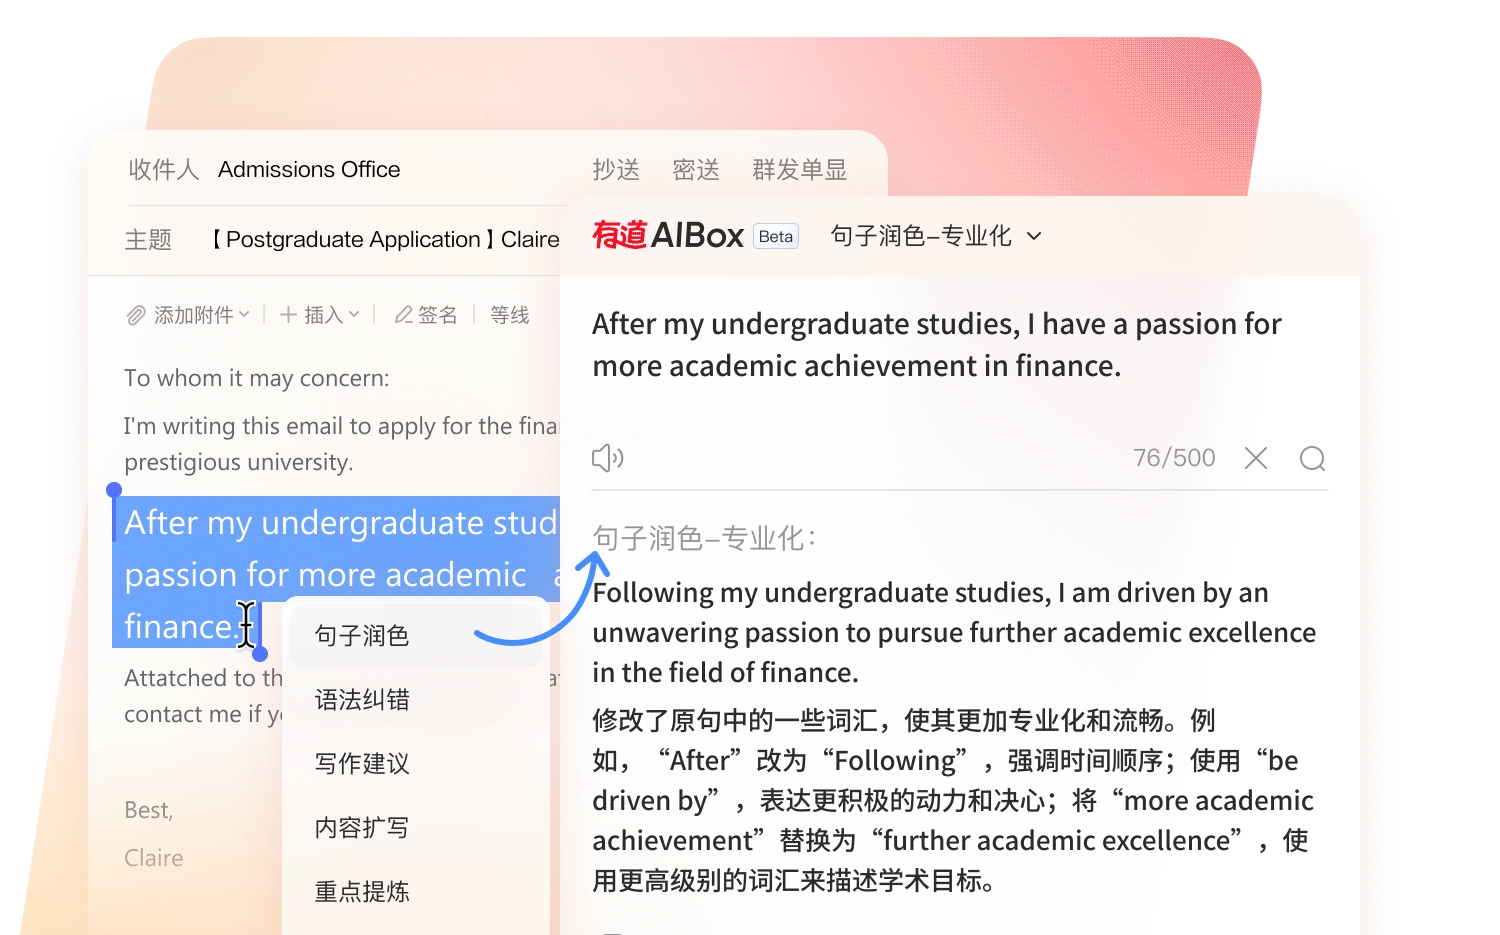Click the 添加附件 button label
The image size is (1500, 935).
193,315
